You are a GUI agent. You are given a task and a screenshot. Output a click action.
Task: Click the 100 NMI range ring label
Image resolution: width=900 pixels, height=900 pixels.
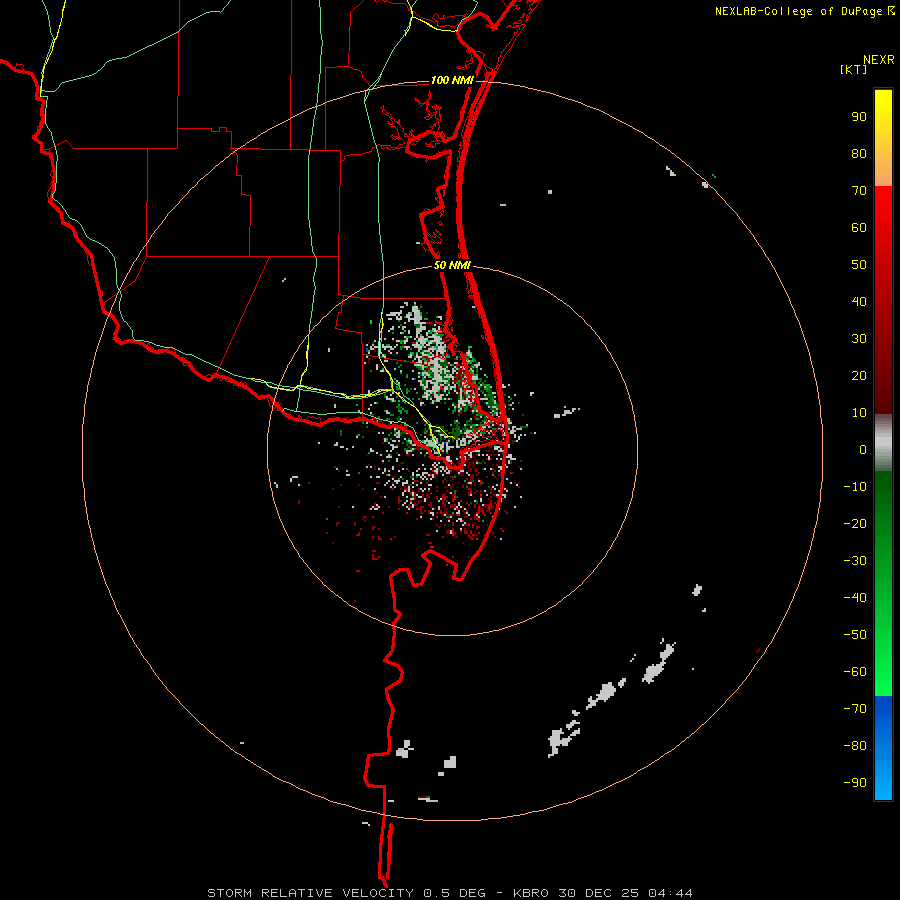click(x=452, y=80)
